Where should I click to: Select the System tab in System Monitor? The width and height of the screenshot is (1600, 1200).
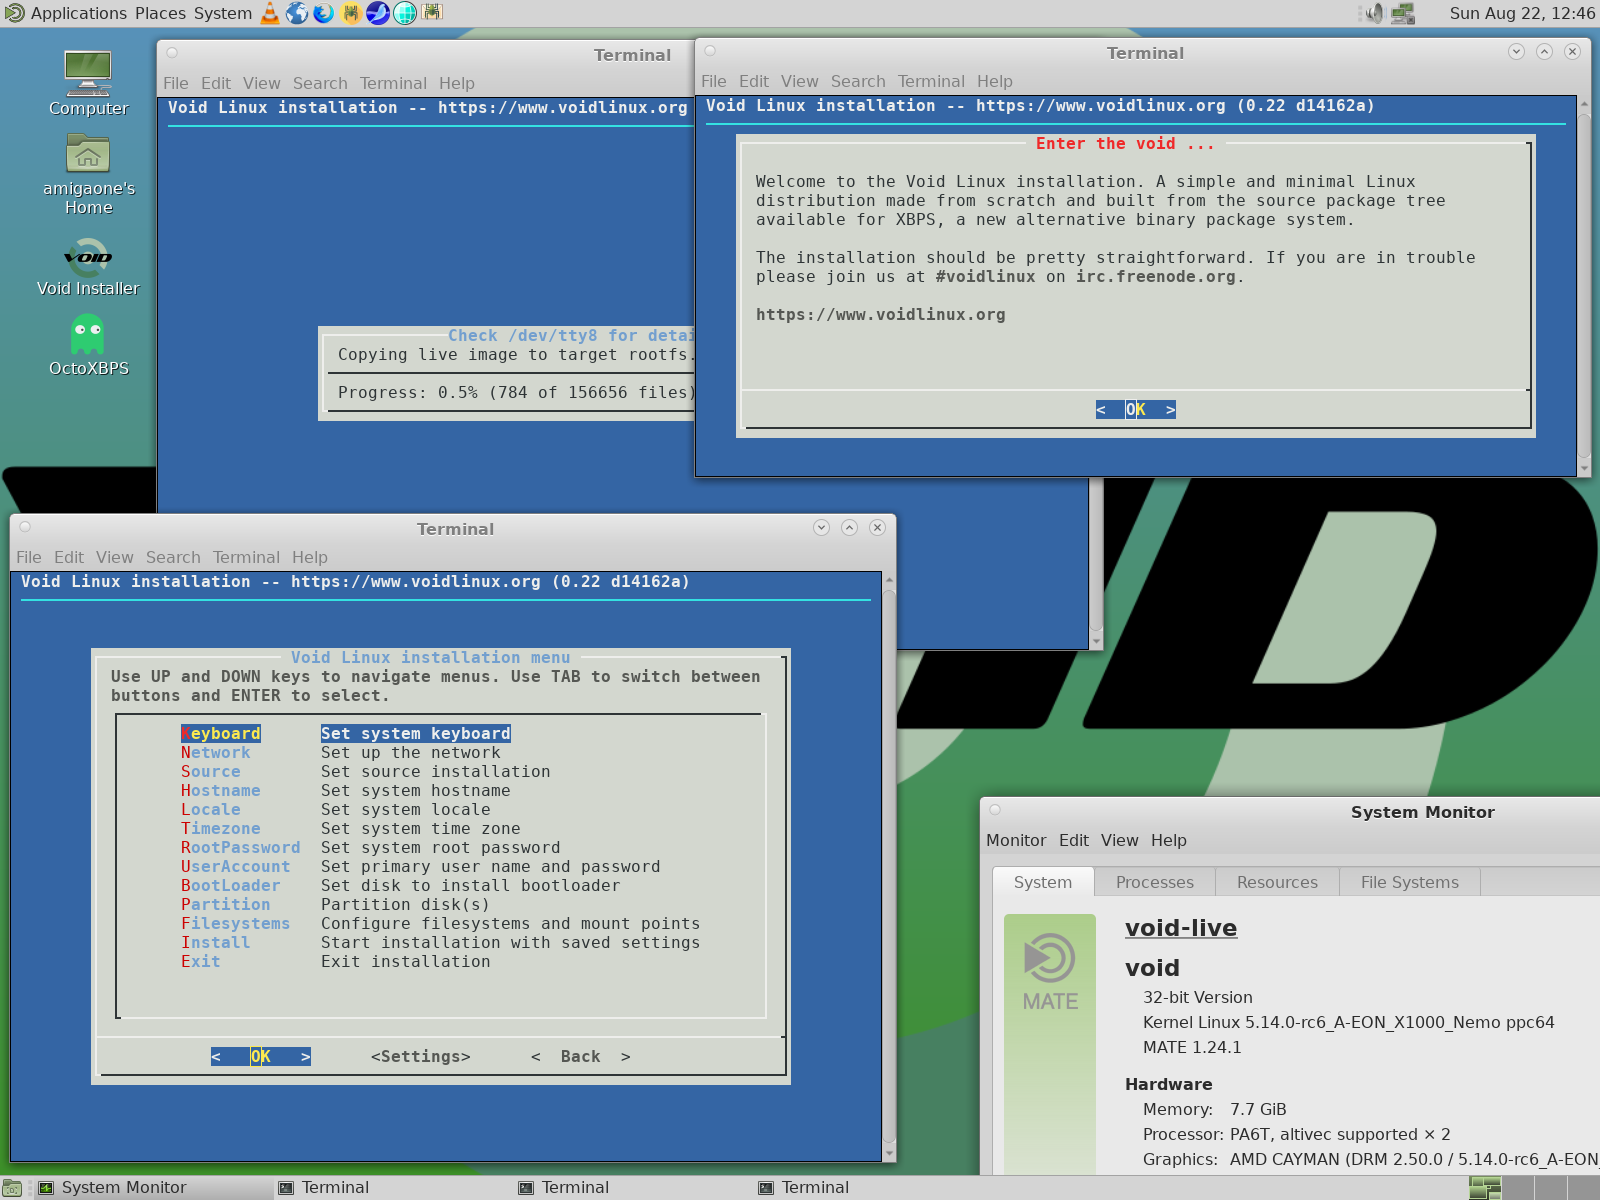1043,882
